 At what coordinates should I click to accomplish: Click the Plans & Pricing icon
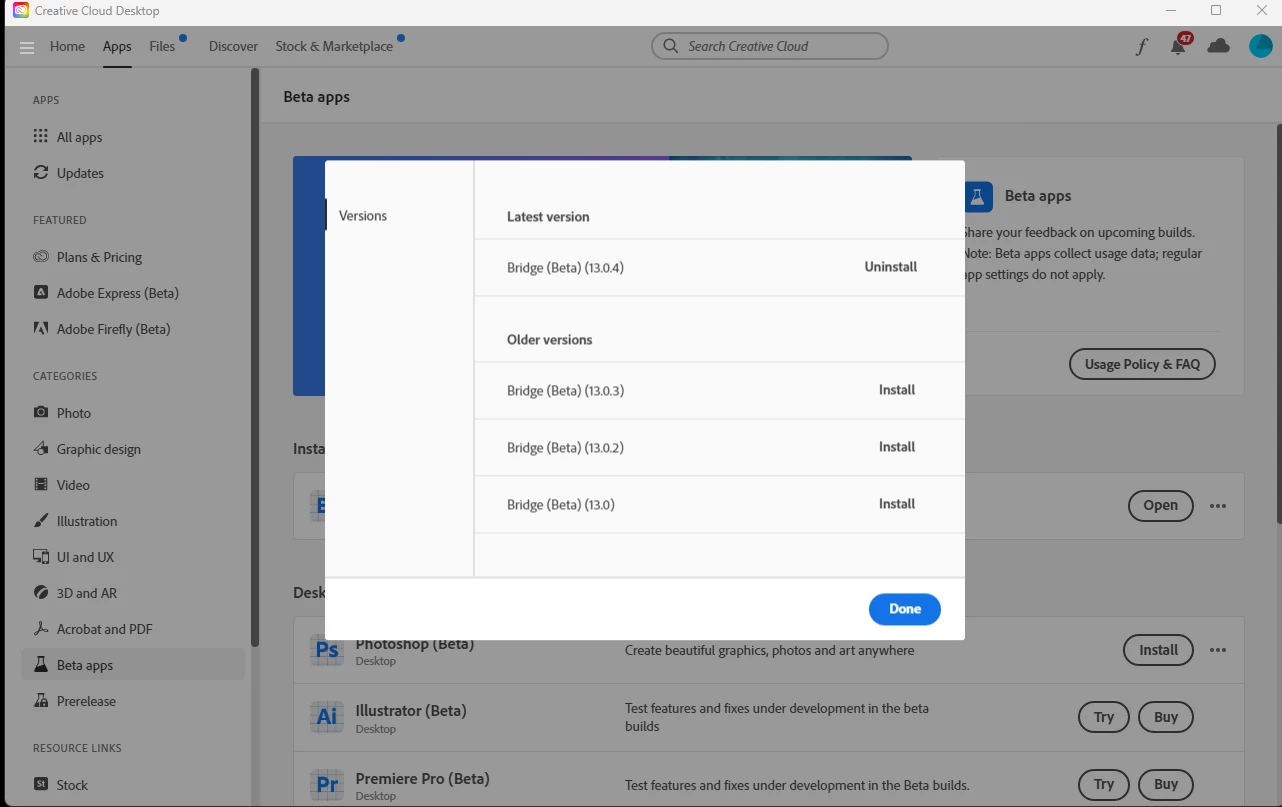pyautogui.click(x=41, y=257)
